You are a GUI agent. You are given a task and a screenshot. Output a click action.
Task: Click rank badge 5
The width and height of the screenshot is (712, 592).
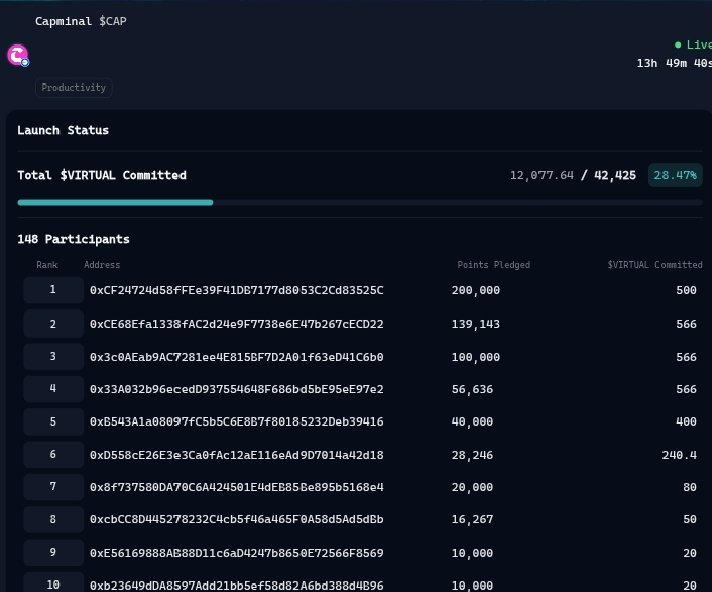(53, 422)
